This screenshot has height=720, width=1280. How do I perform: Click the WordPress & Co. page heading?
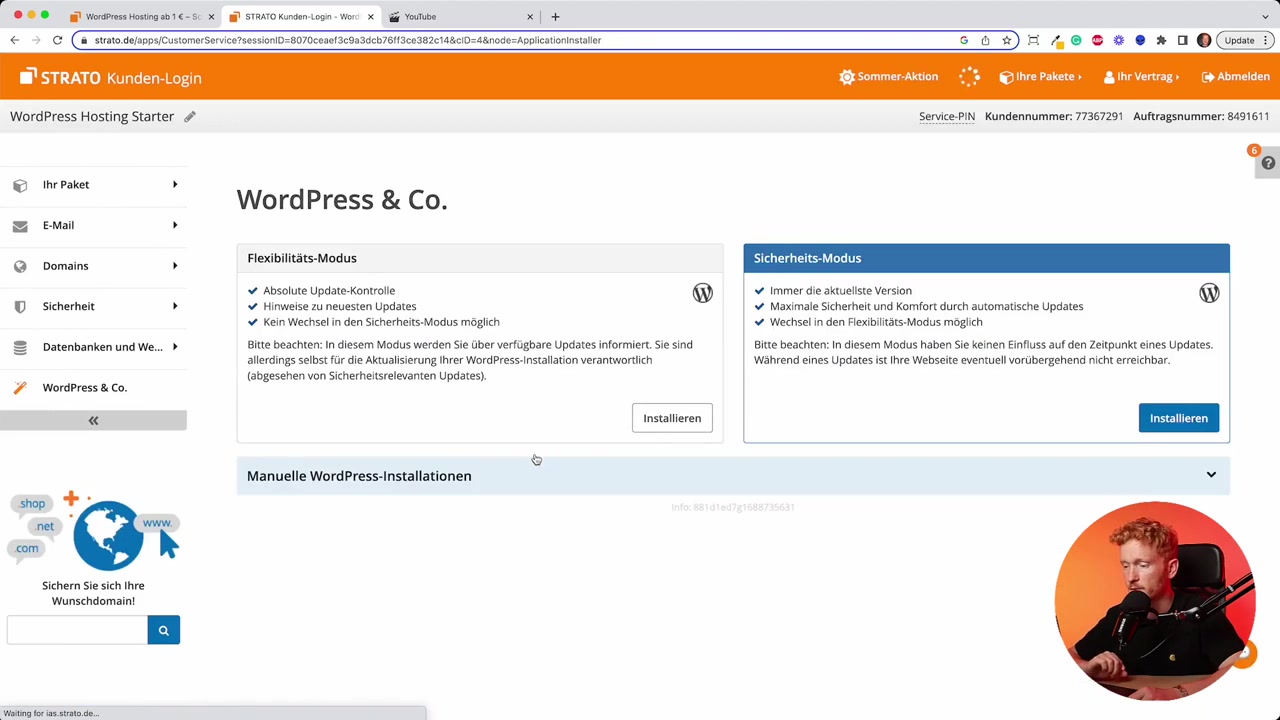342,199
